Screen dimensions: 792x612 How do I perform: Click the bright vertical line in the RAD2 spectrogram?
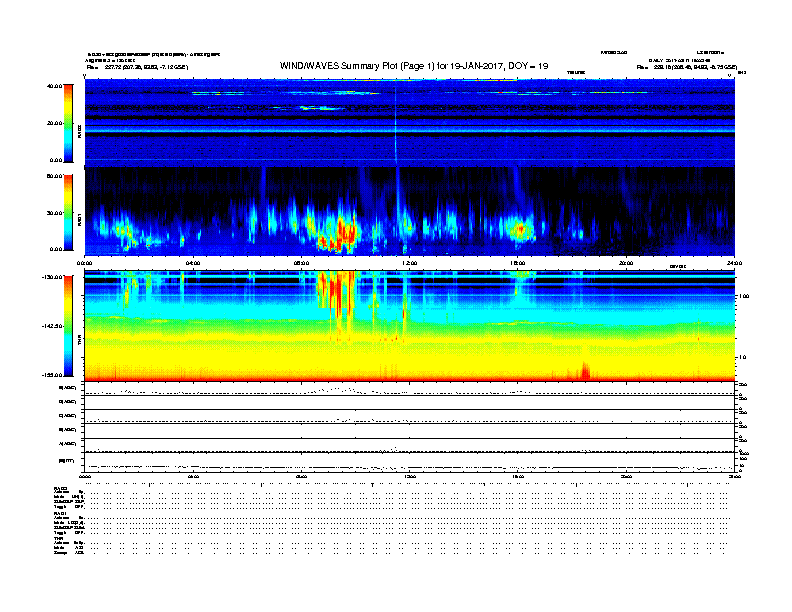click(397, 120)
